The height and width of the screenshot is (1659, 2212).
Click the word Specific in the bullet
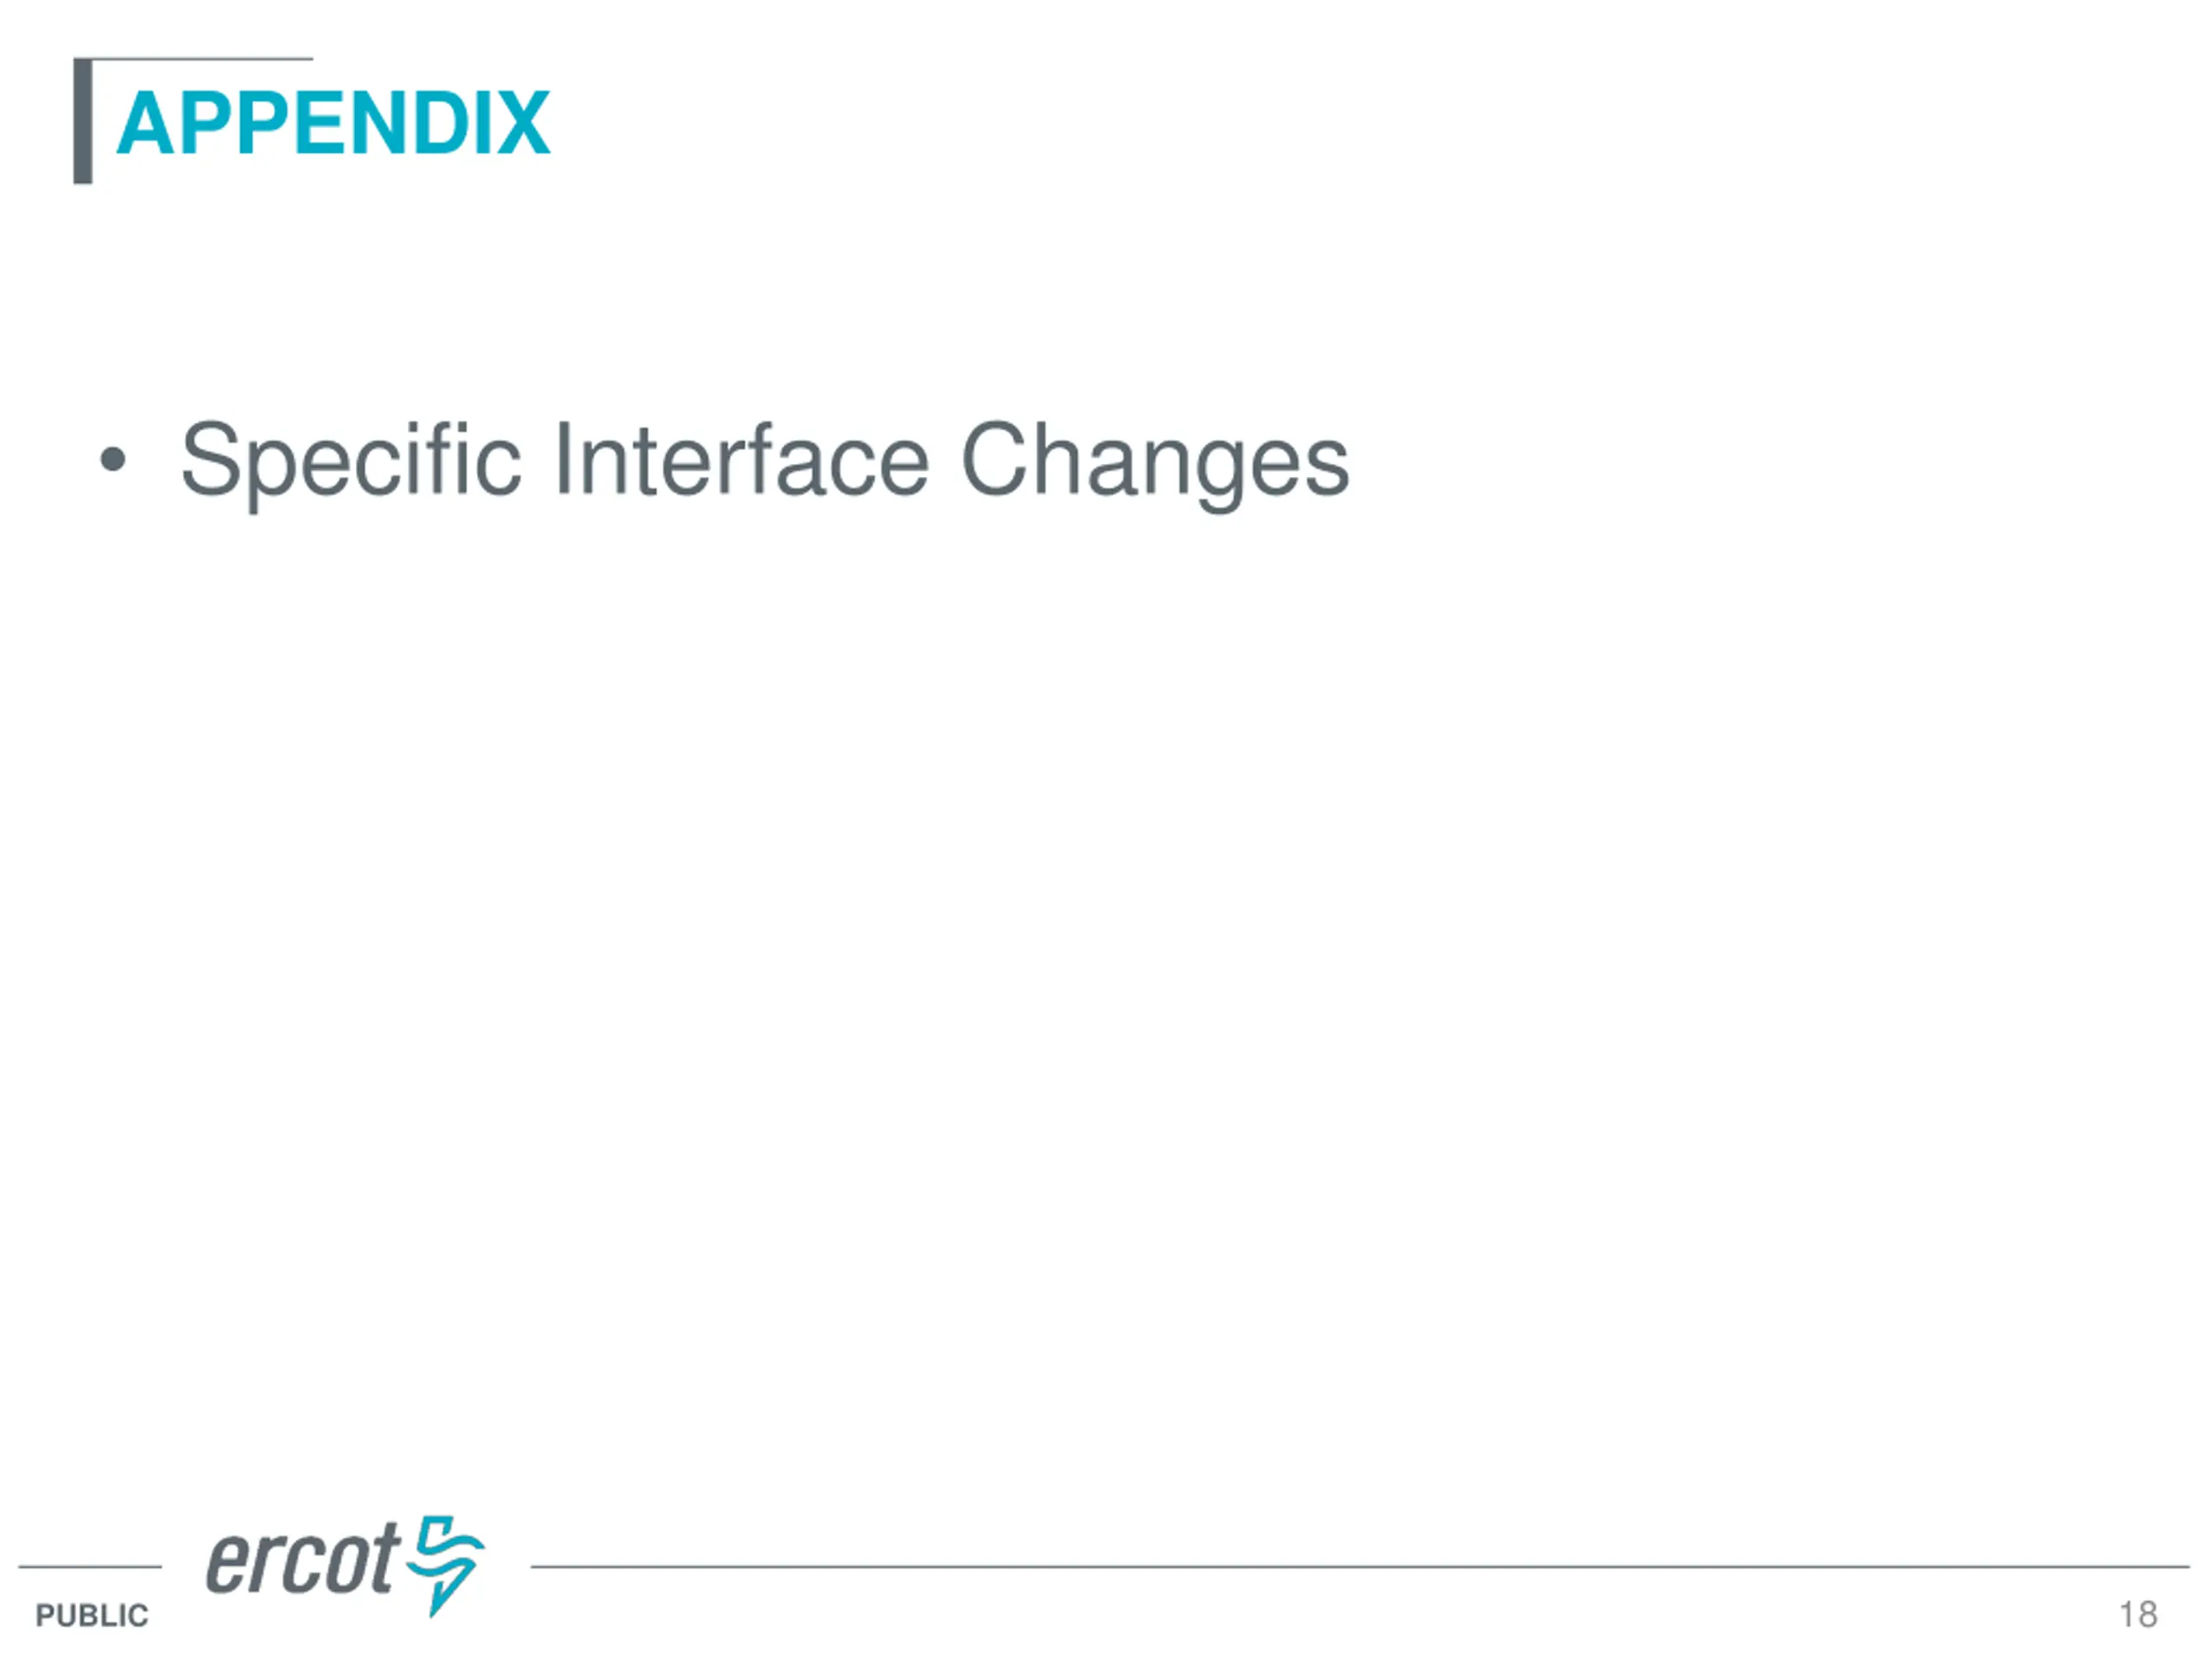351,462
